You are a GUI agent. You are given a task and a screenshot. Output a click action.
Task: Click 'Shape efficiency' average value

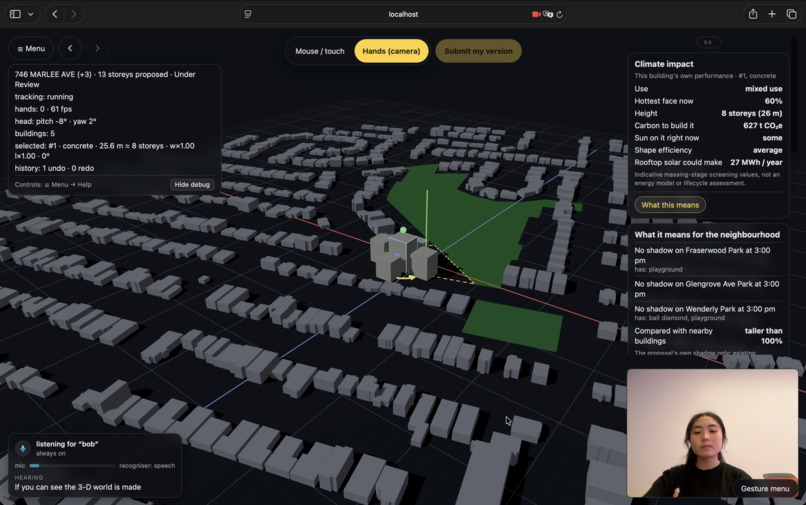point(767,150)
